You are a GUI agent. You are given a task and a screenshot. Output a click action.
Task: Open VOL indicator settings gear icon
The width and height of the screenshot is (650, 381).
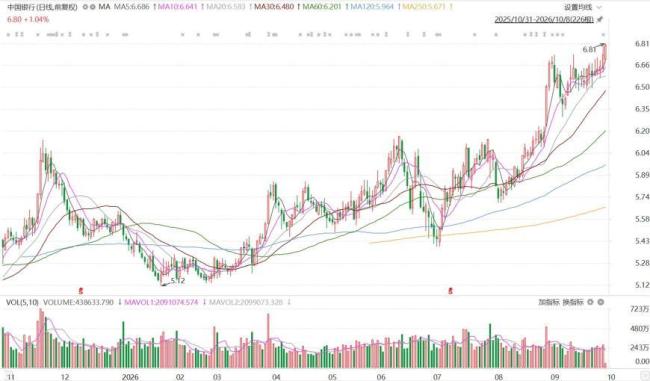[591, 302]
